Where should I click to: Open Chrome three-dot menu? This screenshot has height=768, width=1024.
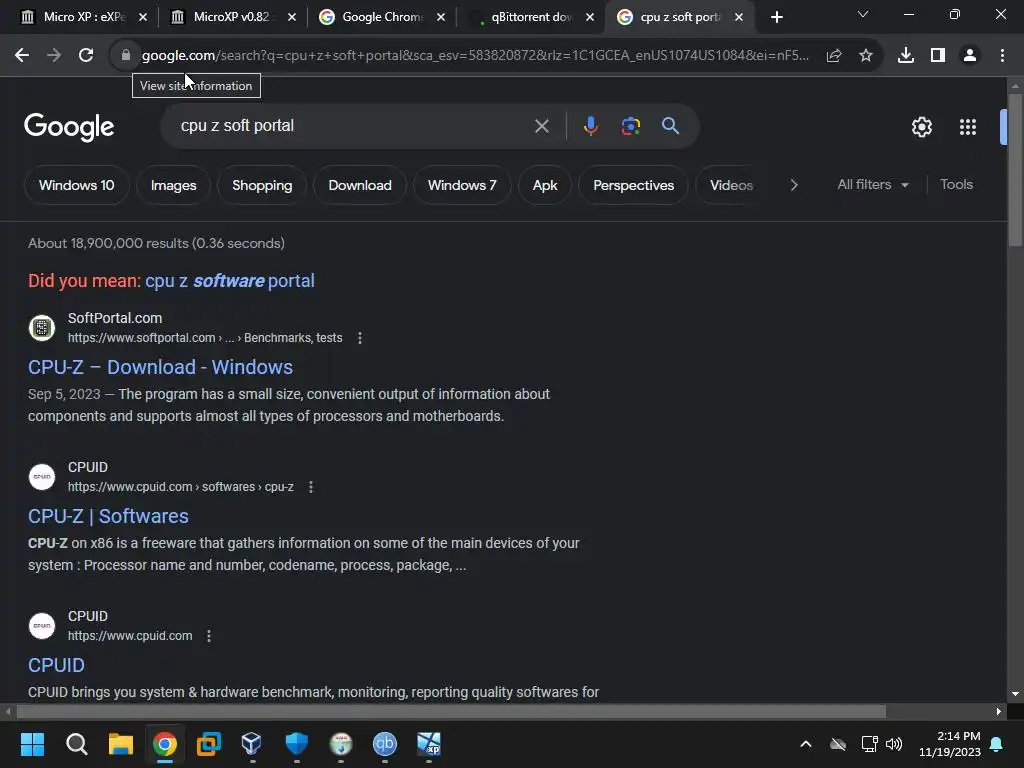[1002, 56]
